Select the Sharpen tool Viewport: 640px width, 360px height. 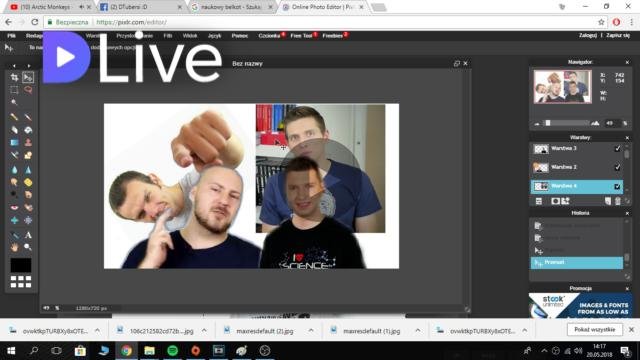(x=28, y=169)
